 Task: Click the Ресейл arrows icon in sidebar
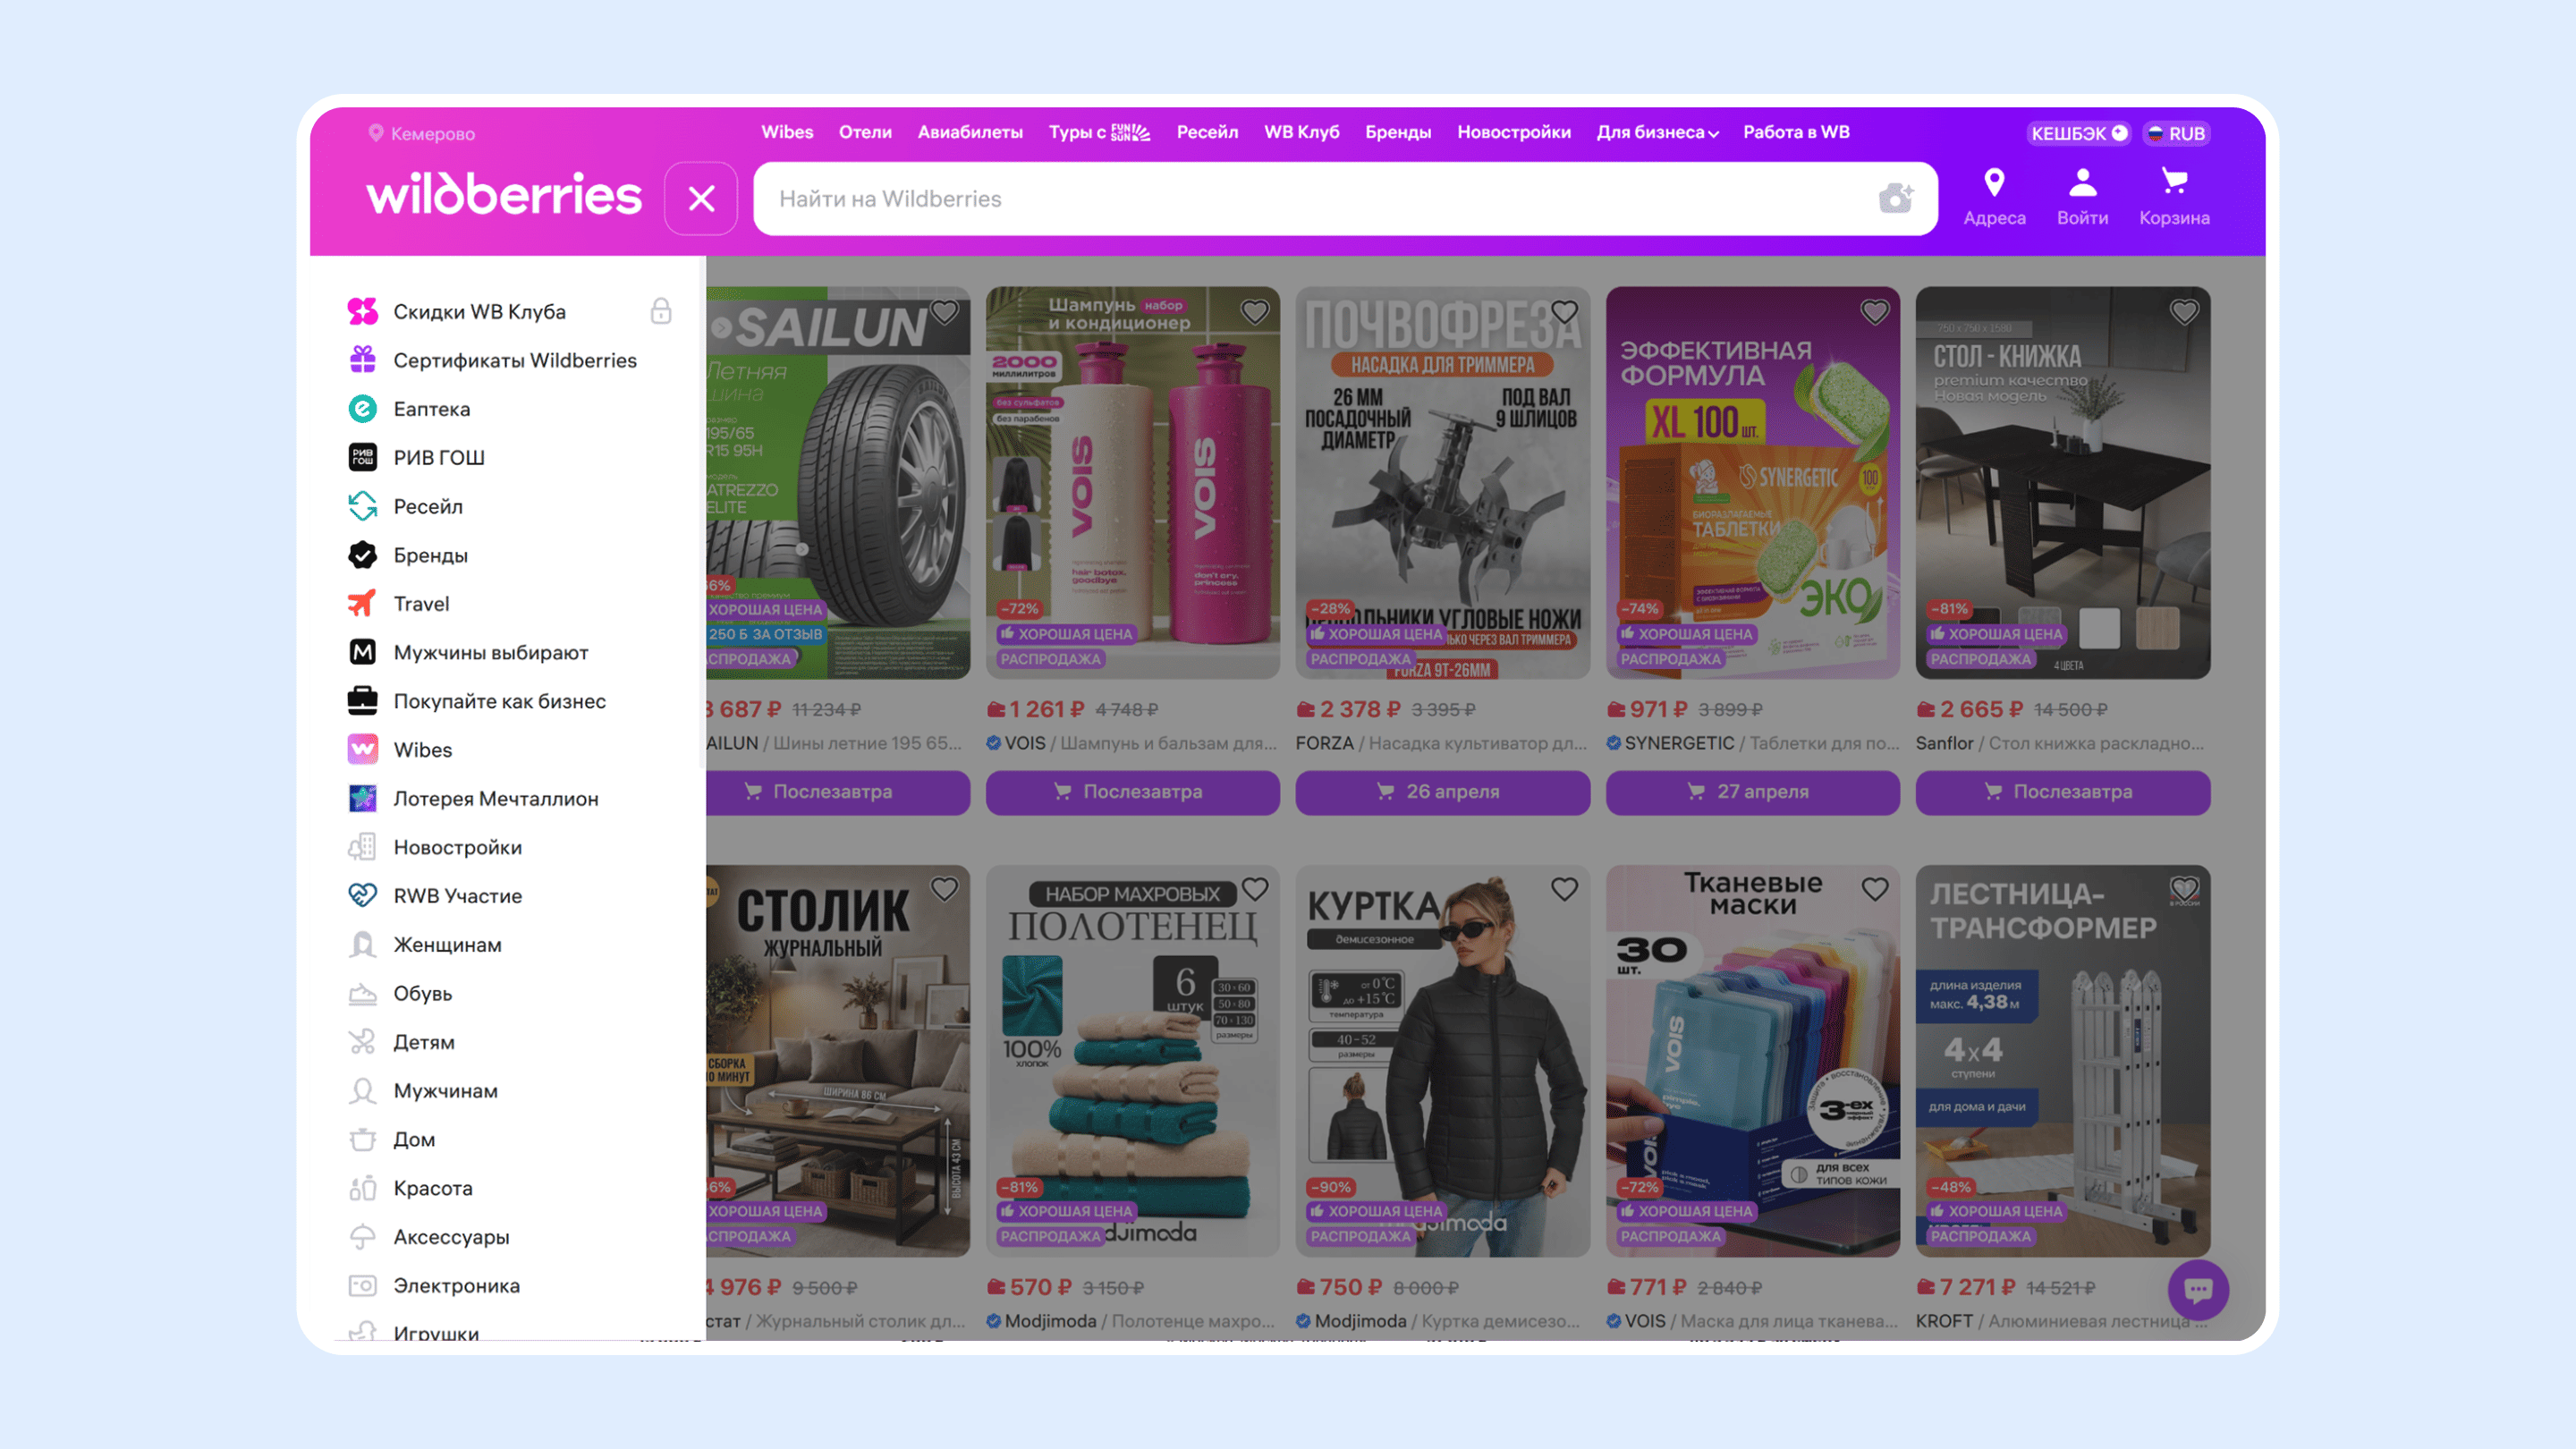(362, 506)
